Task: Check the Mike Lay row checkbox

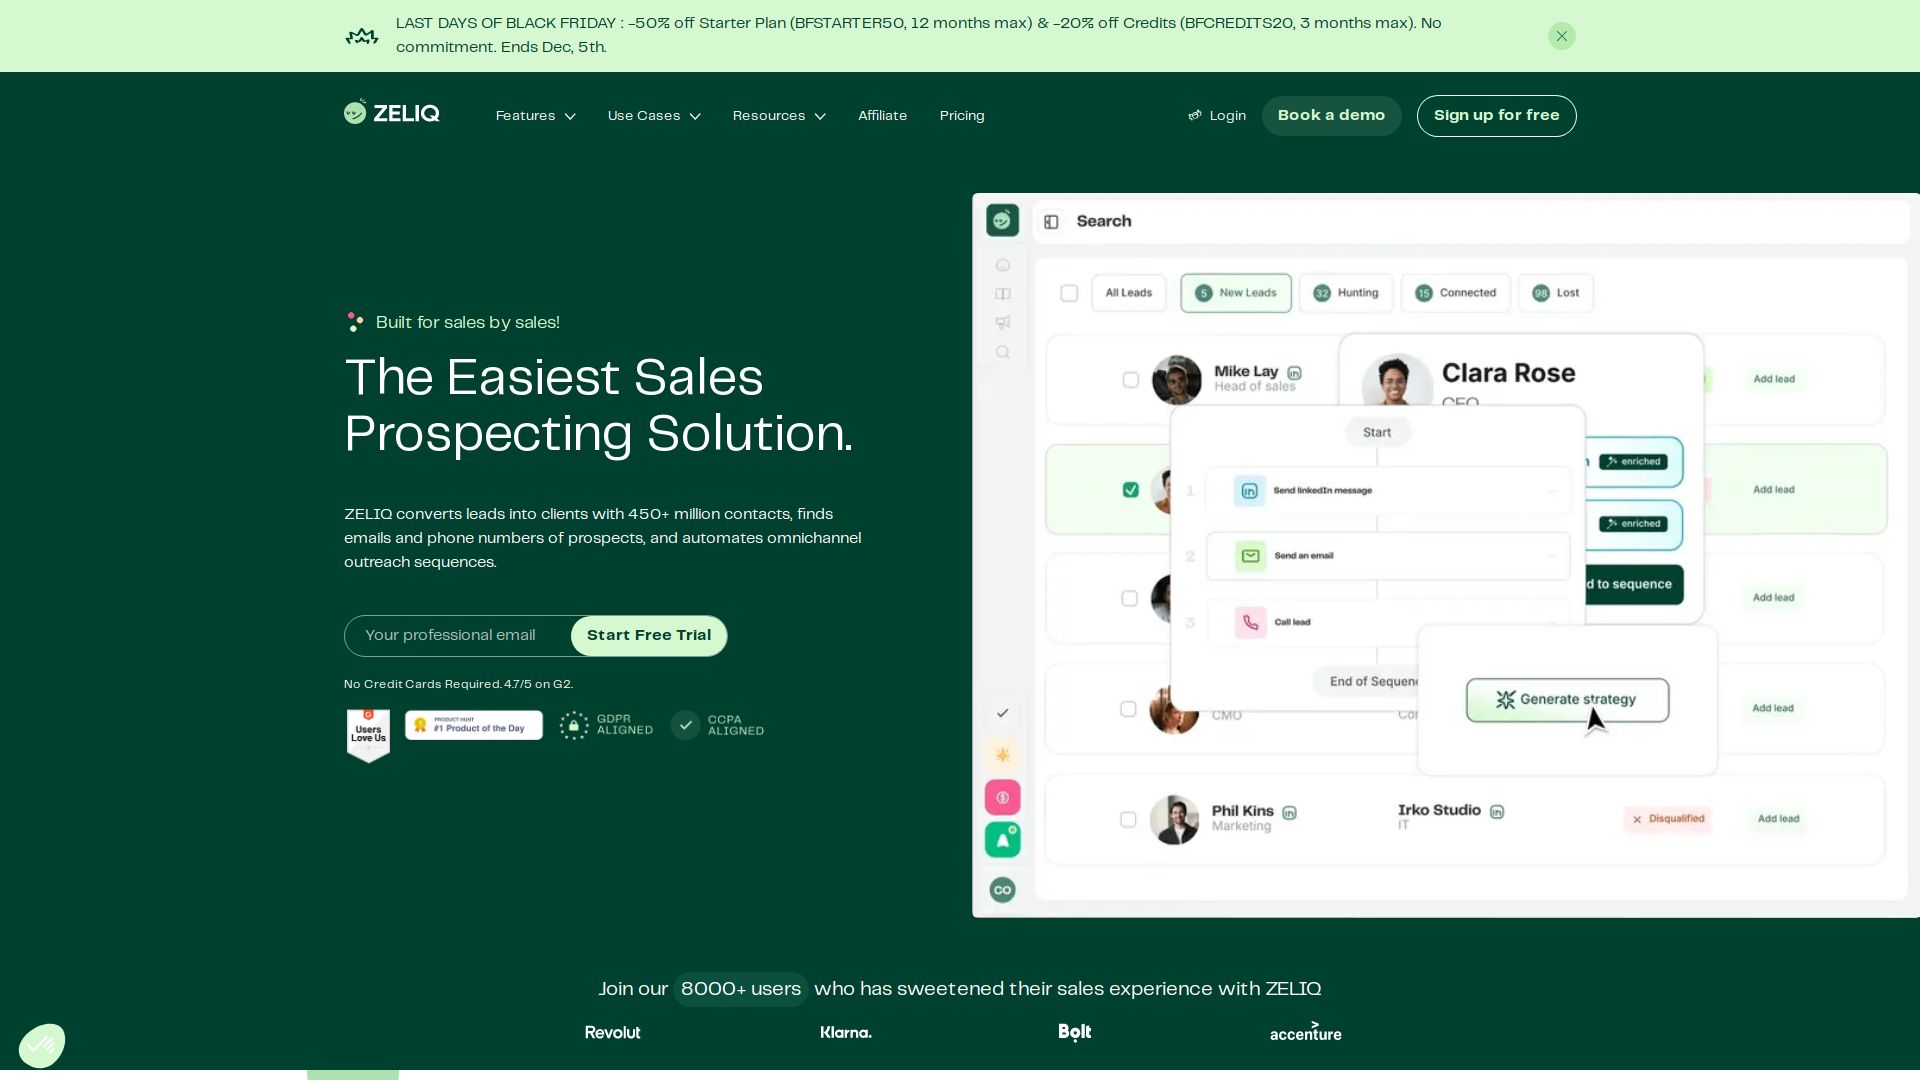Action: (x=1130, y=380)
